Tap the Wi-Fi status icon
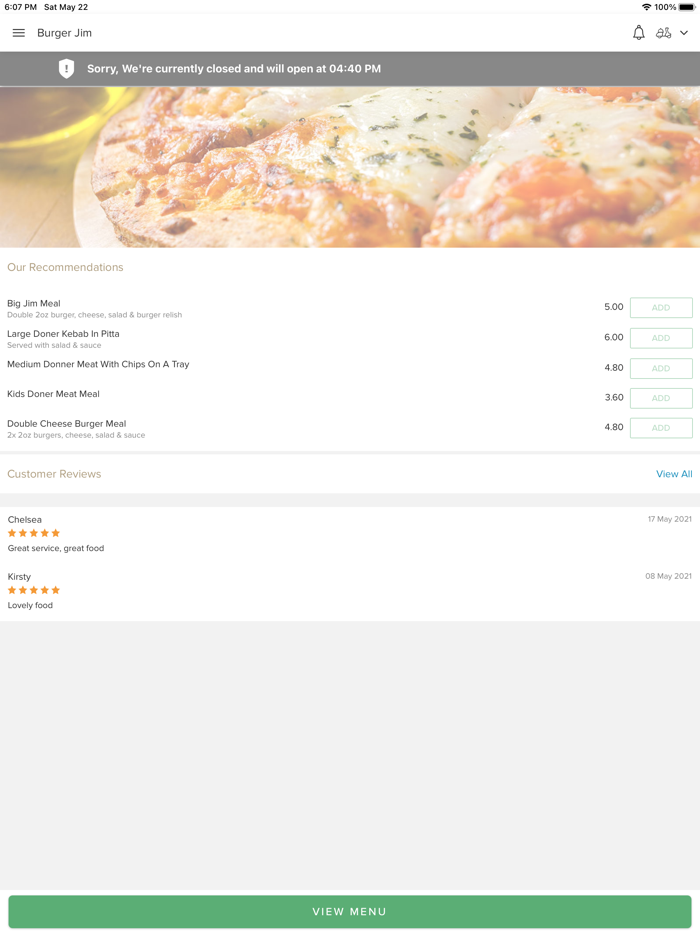Screen dimensions: 700x934 click(x=647, y=7)
